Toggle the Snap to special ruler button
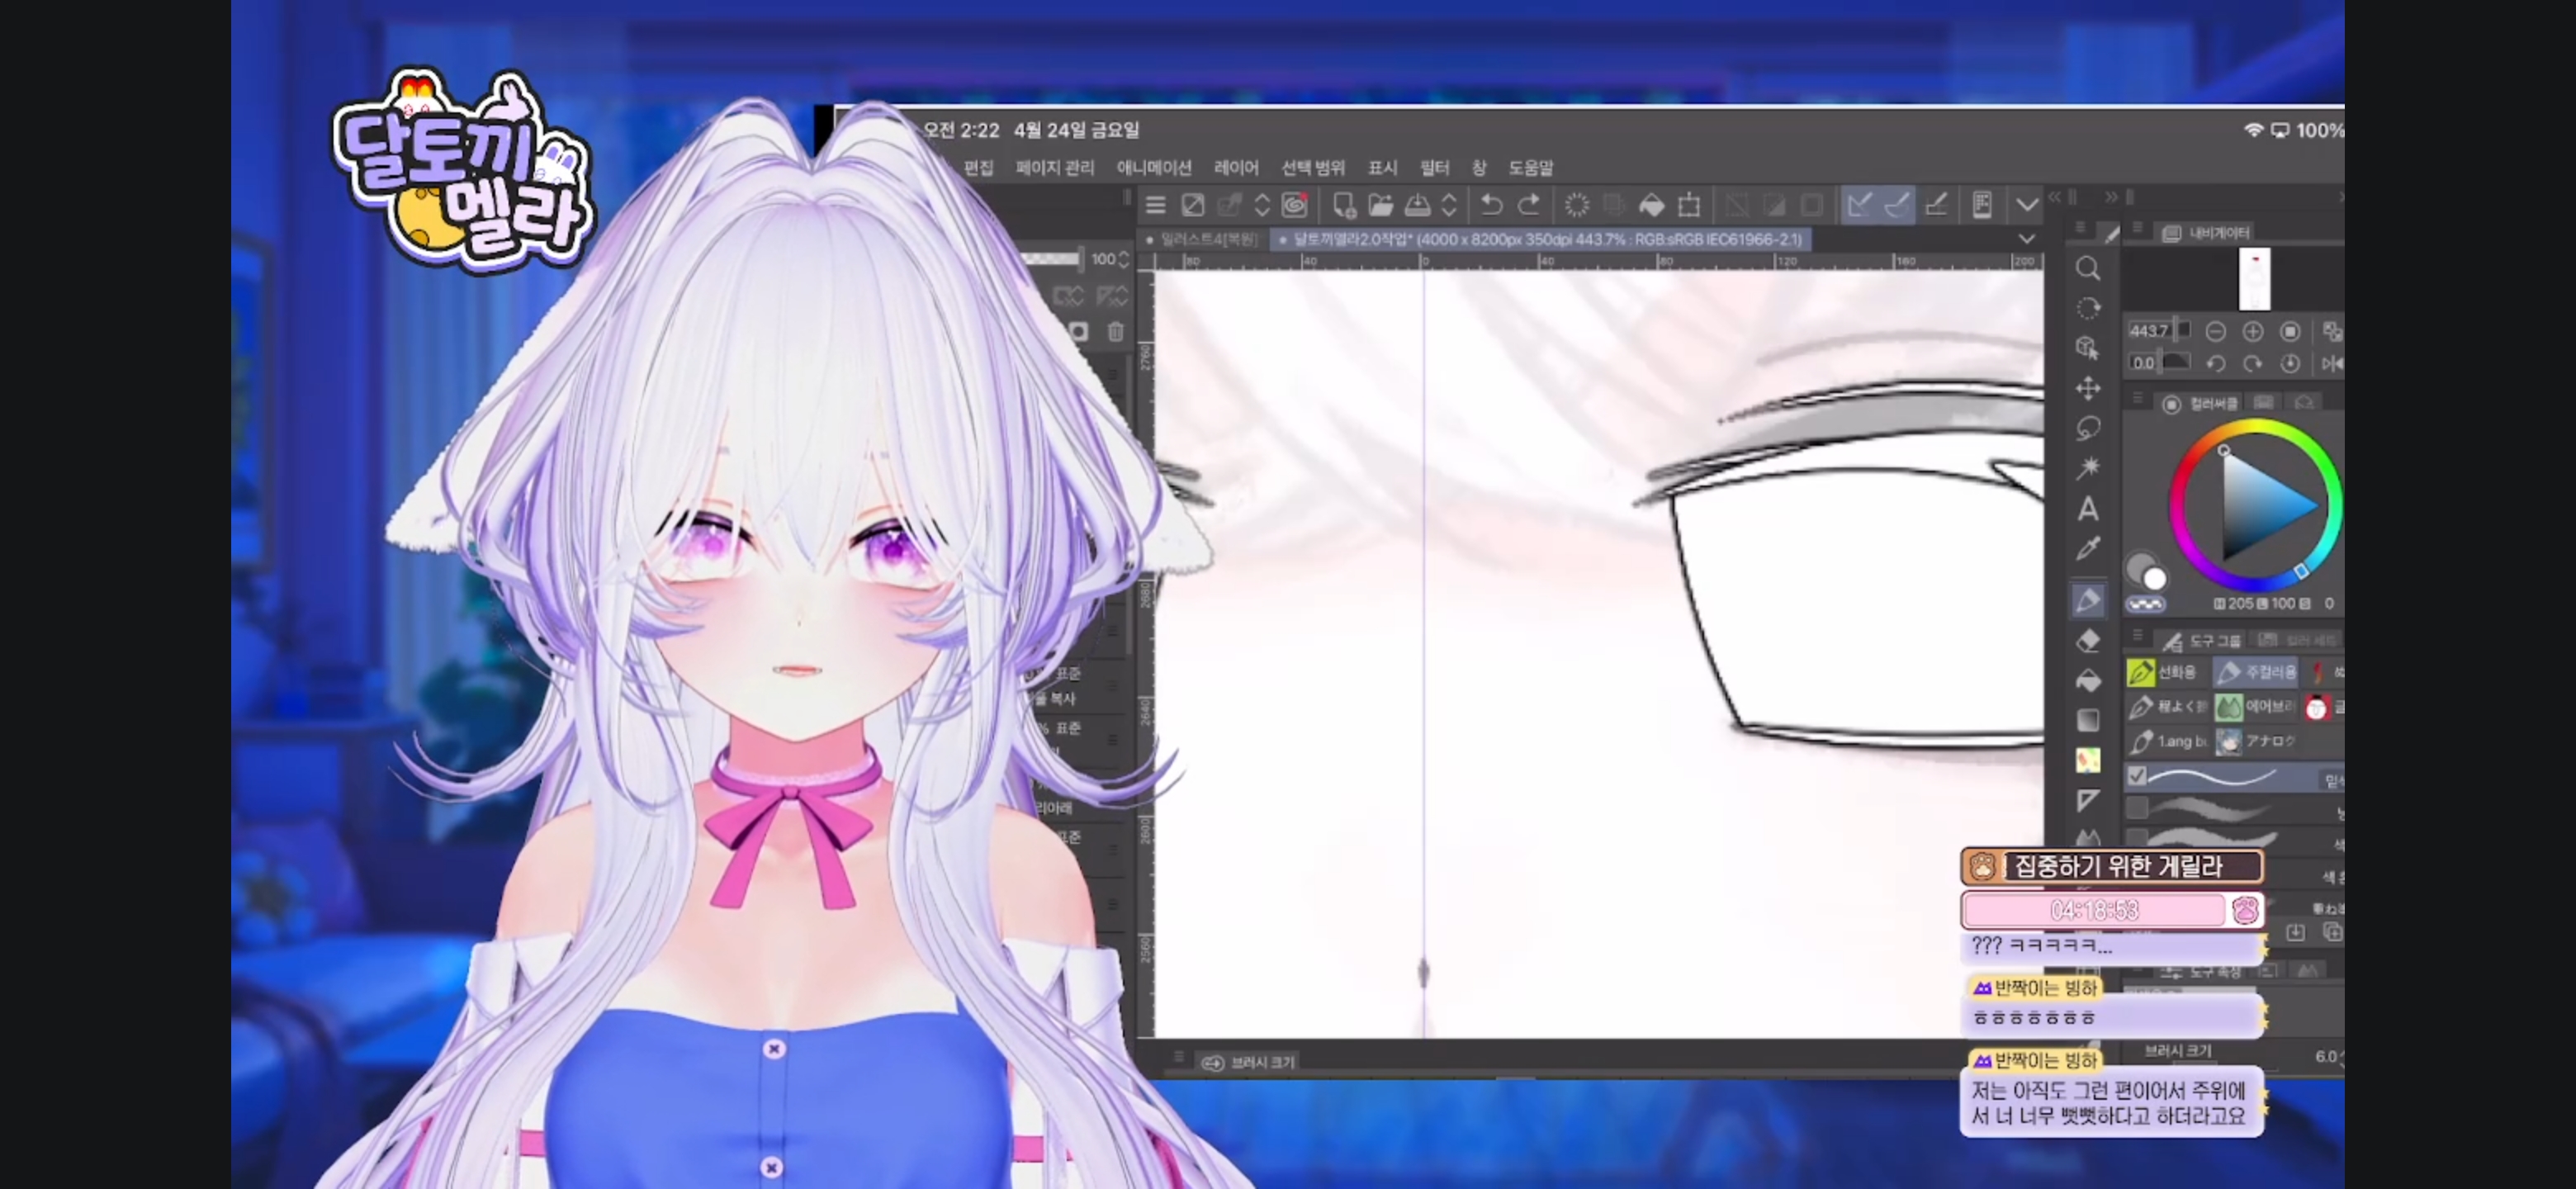2576x1189 pixels. 1896,206
